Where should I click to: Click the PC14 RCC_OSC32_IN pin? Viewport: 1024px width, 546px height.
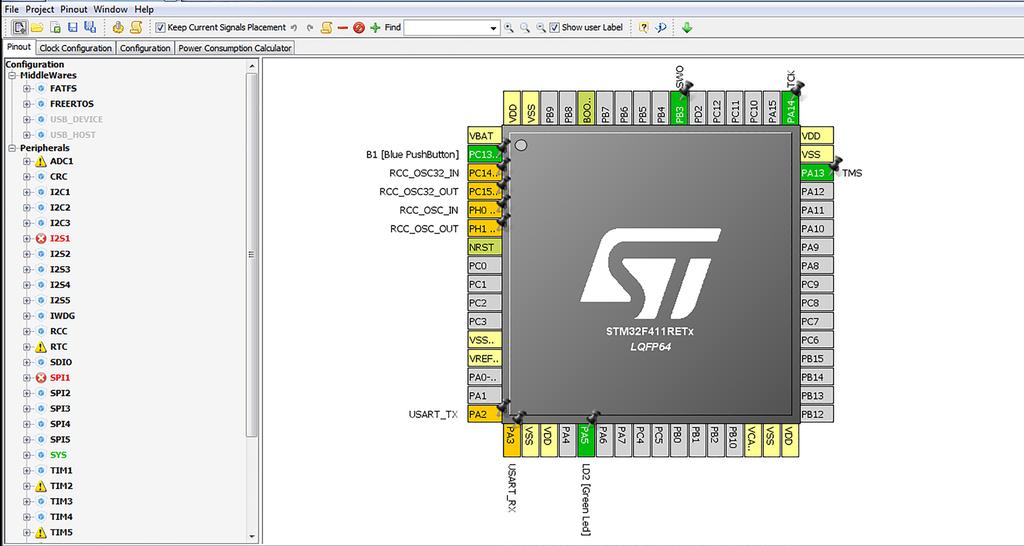pyautogui.click(x=485, y=173)
